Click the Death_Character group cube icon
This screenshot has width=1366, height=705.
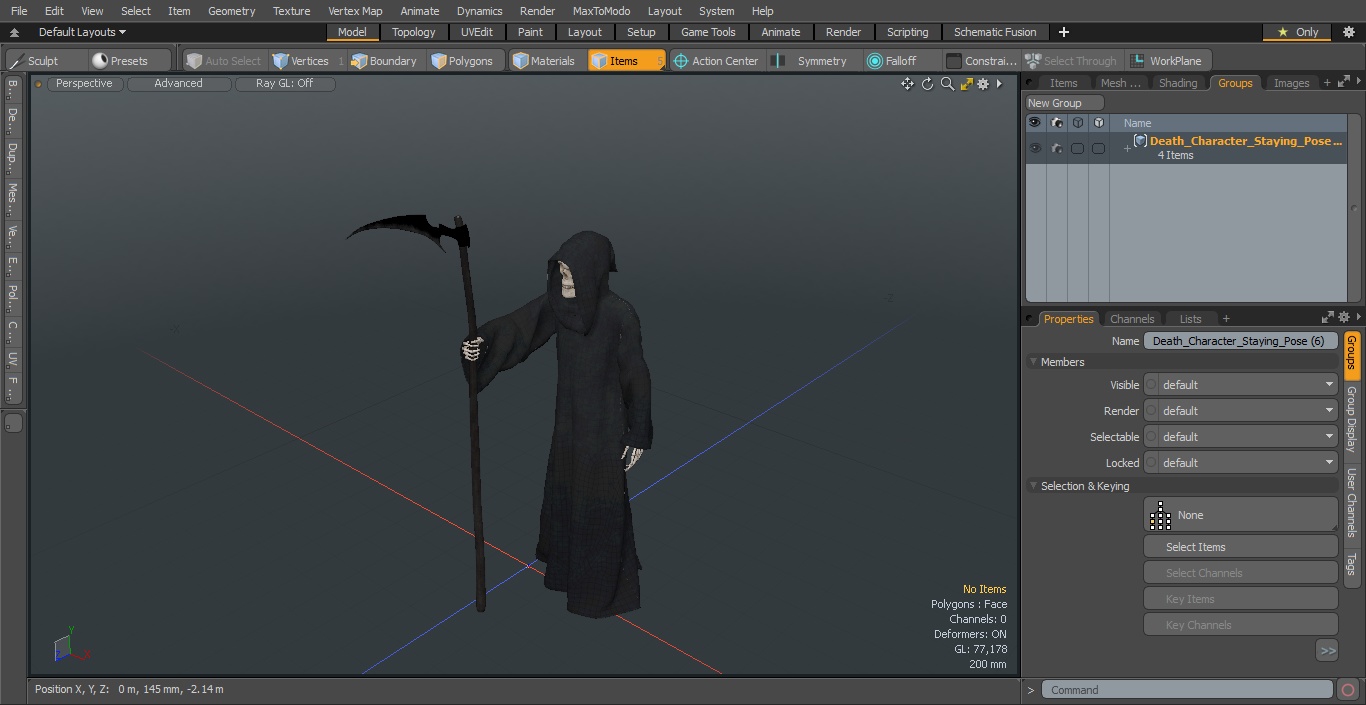click(1140, 141)
